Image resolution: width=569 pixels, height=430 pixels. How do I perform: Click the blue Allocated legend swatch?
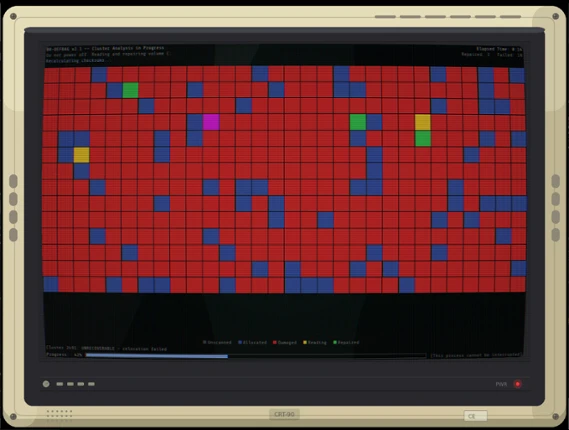(240, 342)
